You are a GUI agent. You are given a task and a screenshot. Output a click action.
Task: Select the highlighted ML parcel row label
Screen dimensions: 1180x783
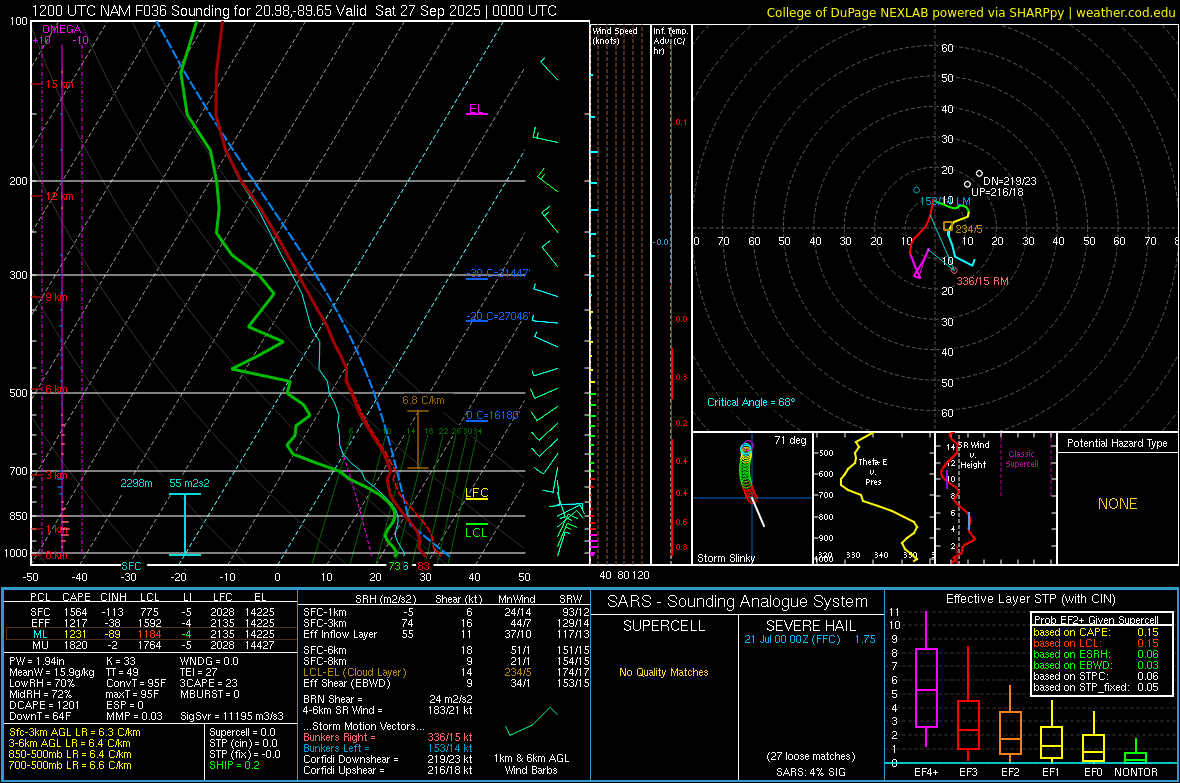click(40, 634)
